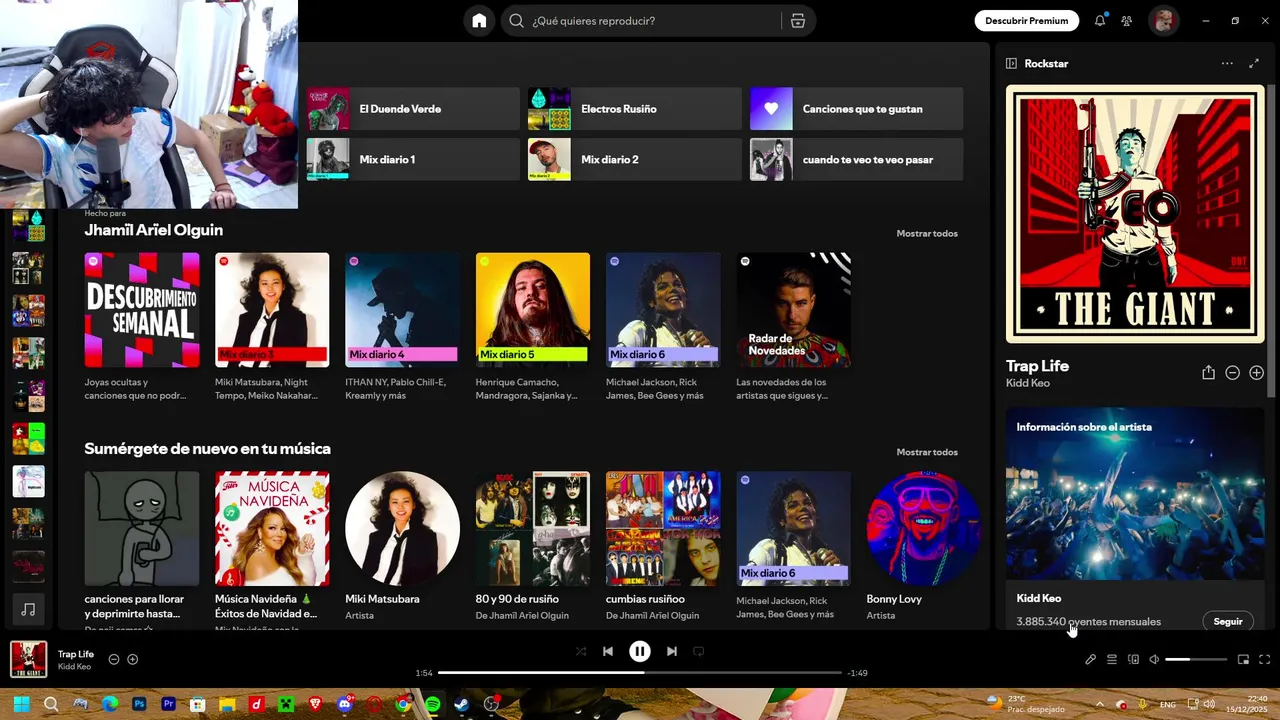Open Mix diario 1 shortcut
Screen dimensions: 1280x720
412,160
